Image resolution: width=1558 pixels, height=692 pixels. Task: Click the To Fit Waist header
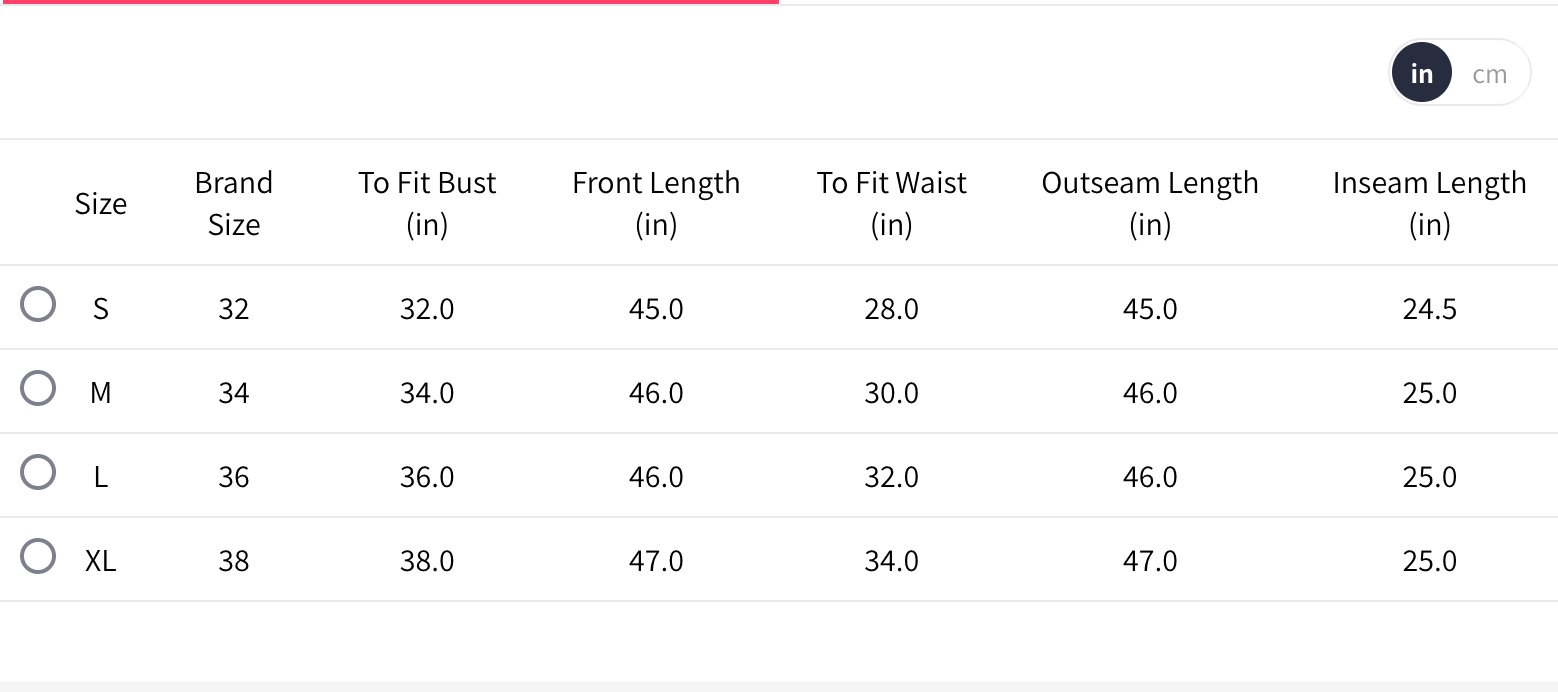[891, 204]
